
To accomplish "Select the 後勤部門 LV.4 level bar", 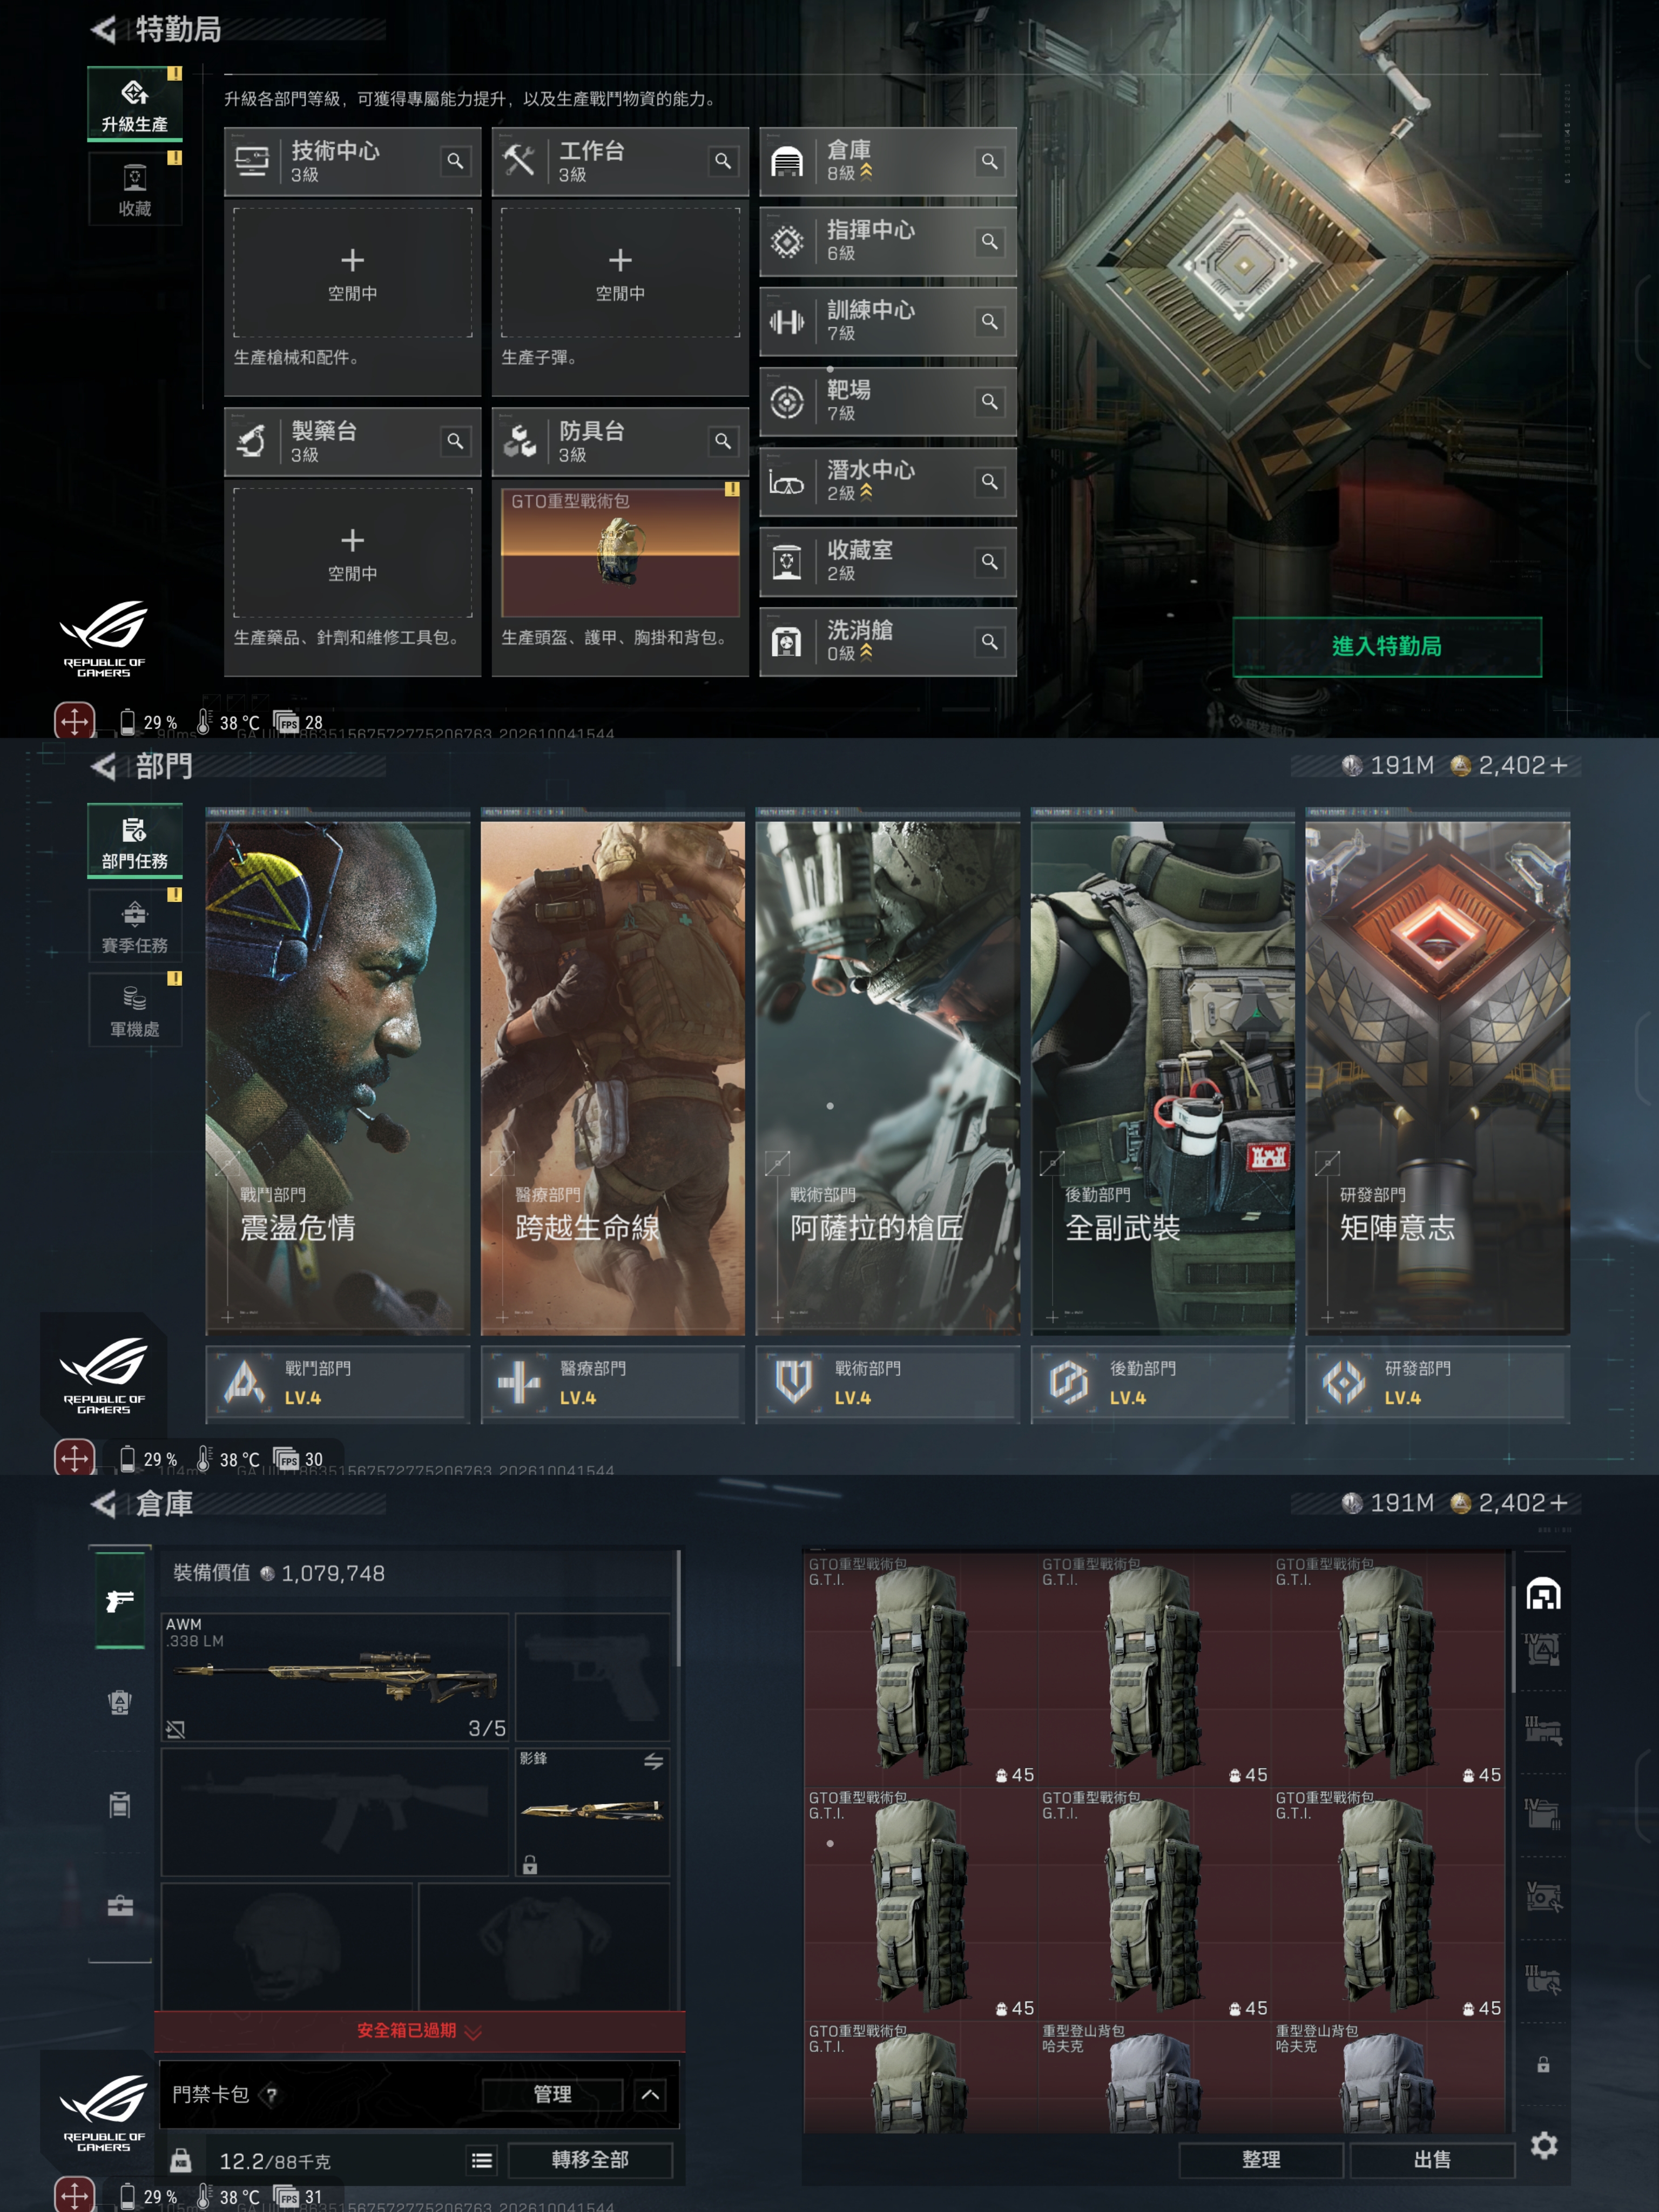I will (x=1163, y=1384).
